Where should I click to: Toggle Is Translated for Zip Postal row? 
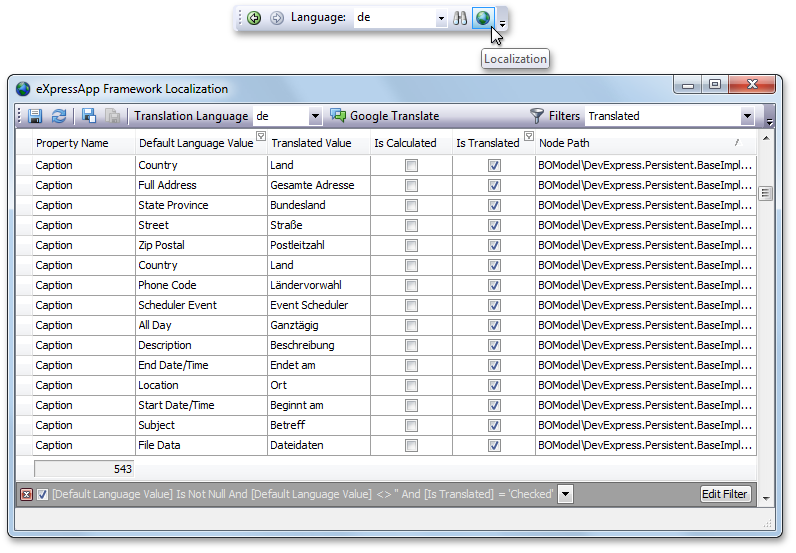(494, 245)
